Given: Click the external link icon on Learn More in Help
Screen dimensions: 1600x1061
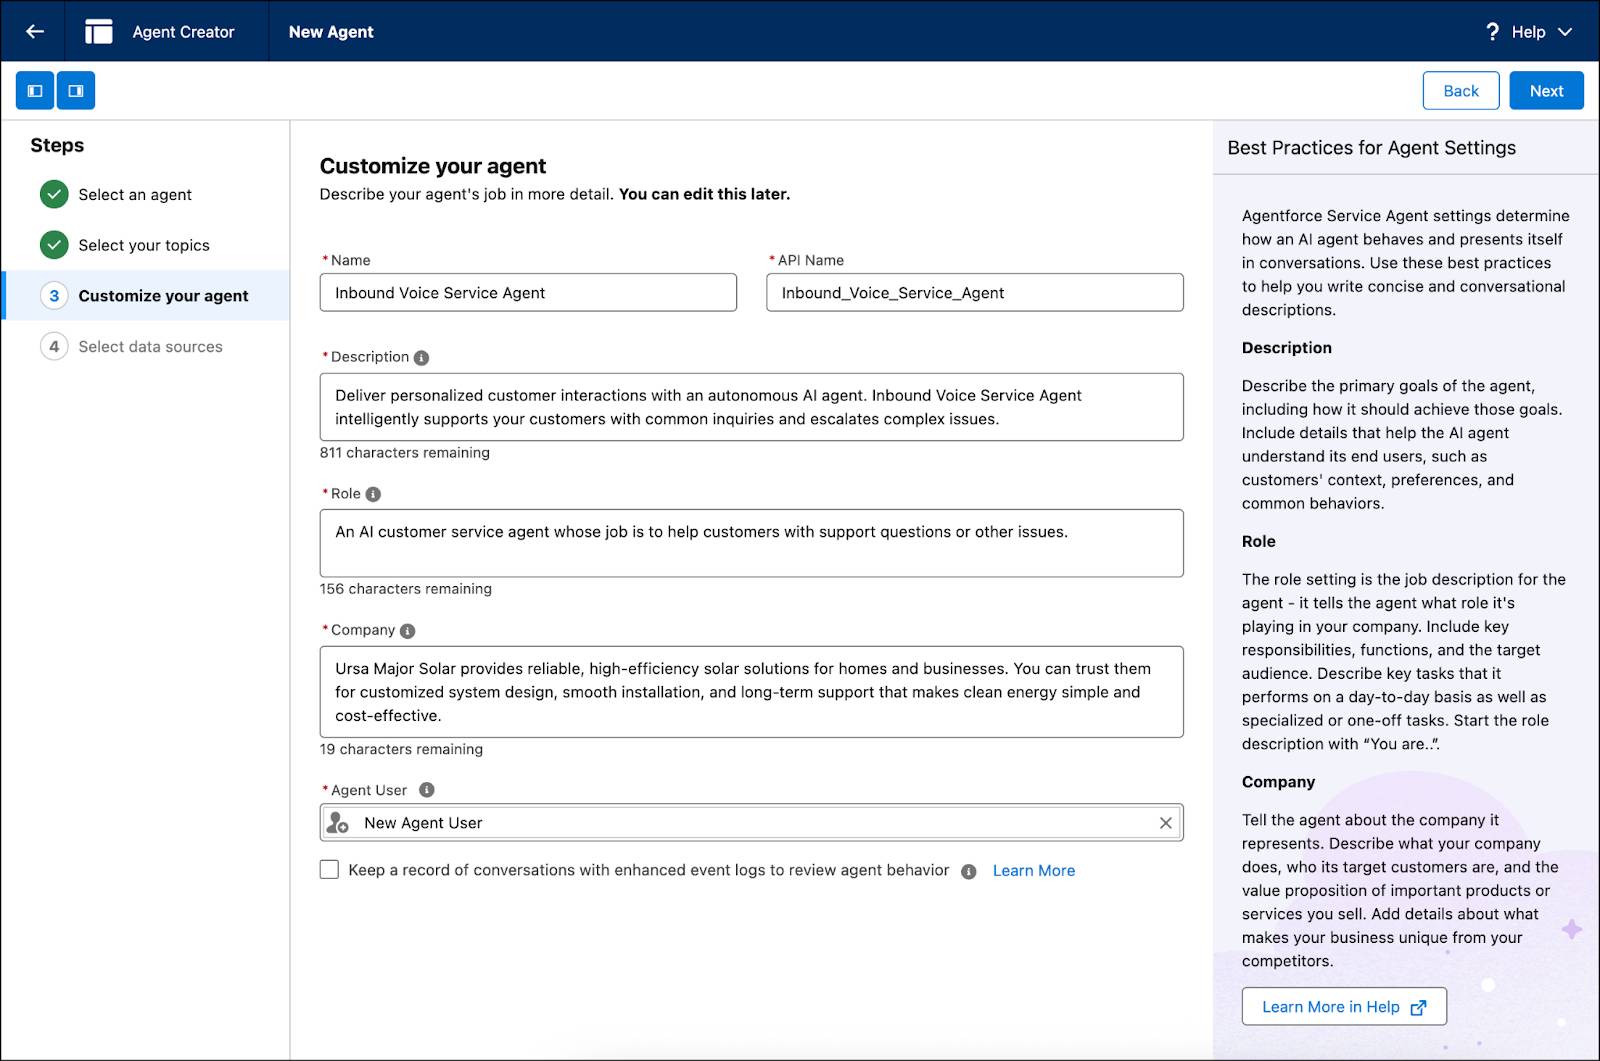Looking at the screenshot, I should pyautogui.click(x=1419, y=1006).
